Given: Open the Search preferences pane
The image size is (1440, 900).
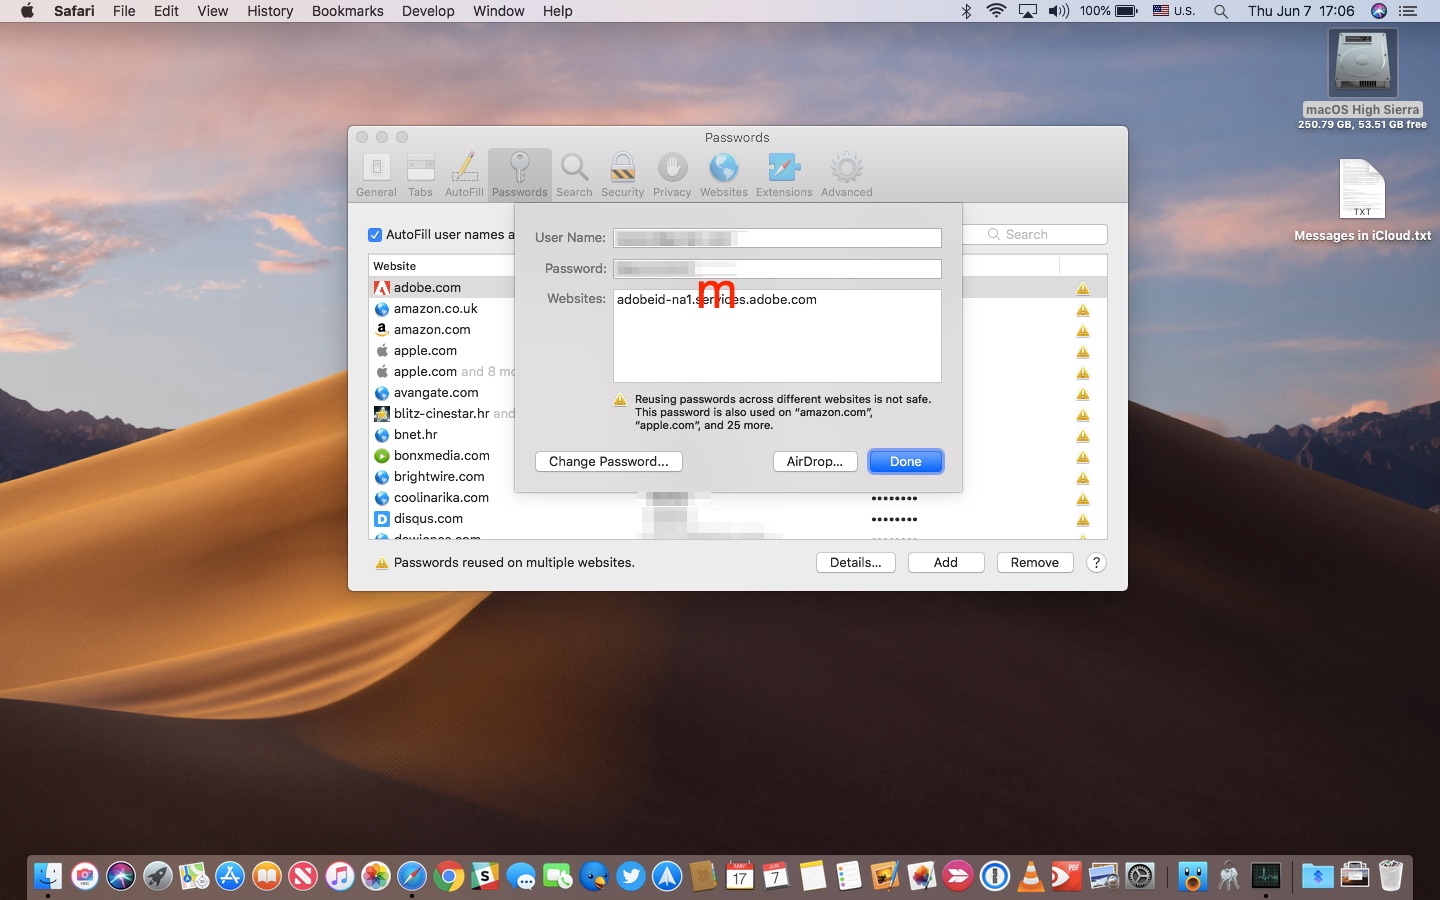Looking at the screenshot, I should point(574,172).
